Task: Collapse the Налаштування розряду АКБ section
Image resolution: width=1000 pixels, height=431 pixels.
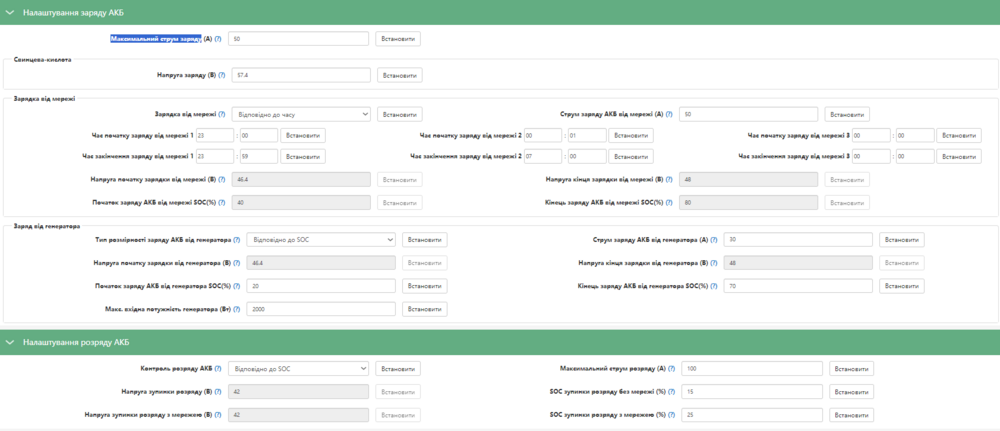Action: click(x=10, y=342)
